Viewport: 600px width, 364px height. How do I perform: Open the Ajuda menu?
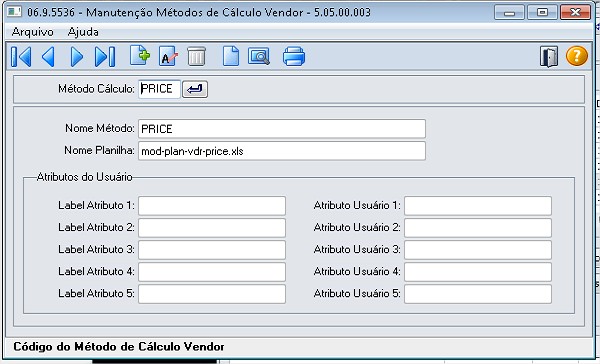[x=83, y=32]
